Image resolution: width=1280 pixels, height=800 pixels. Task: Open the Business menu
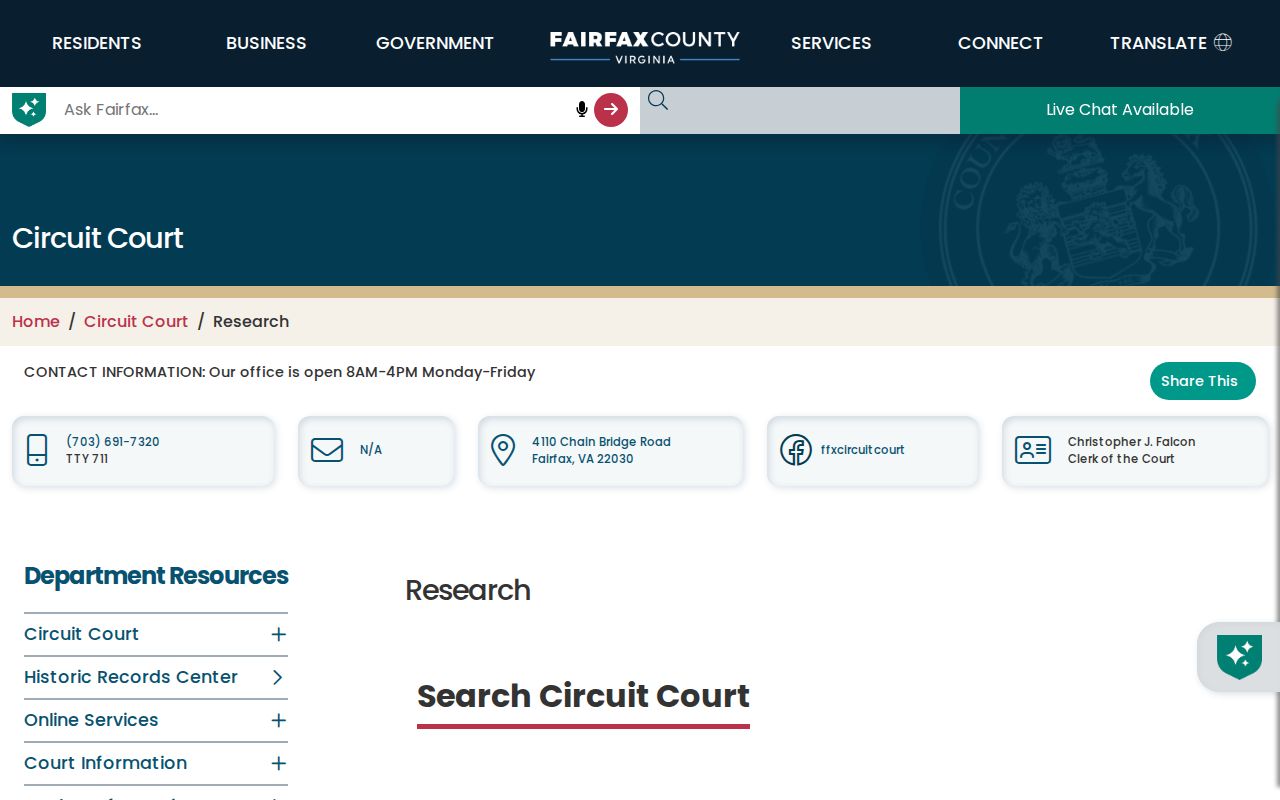tap(266, 43)
